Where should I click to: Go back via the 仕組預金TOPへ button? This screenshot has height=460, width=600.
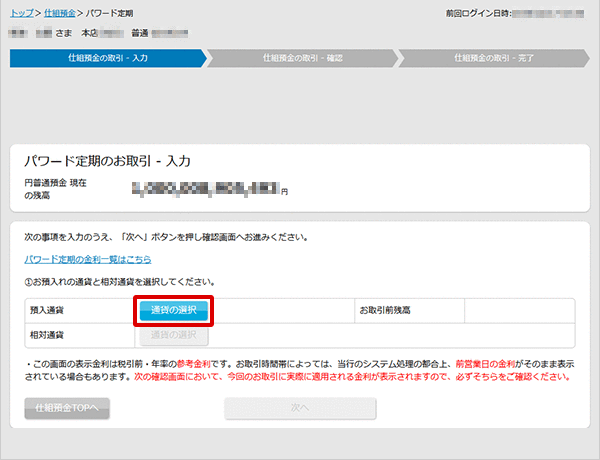tap(67, 408)
